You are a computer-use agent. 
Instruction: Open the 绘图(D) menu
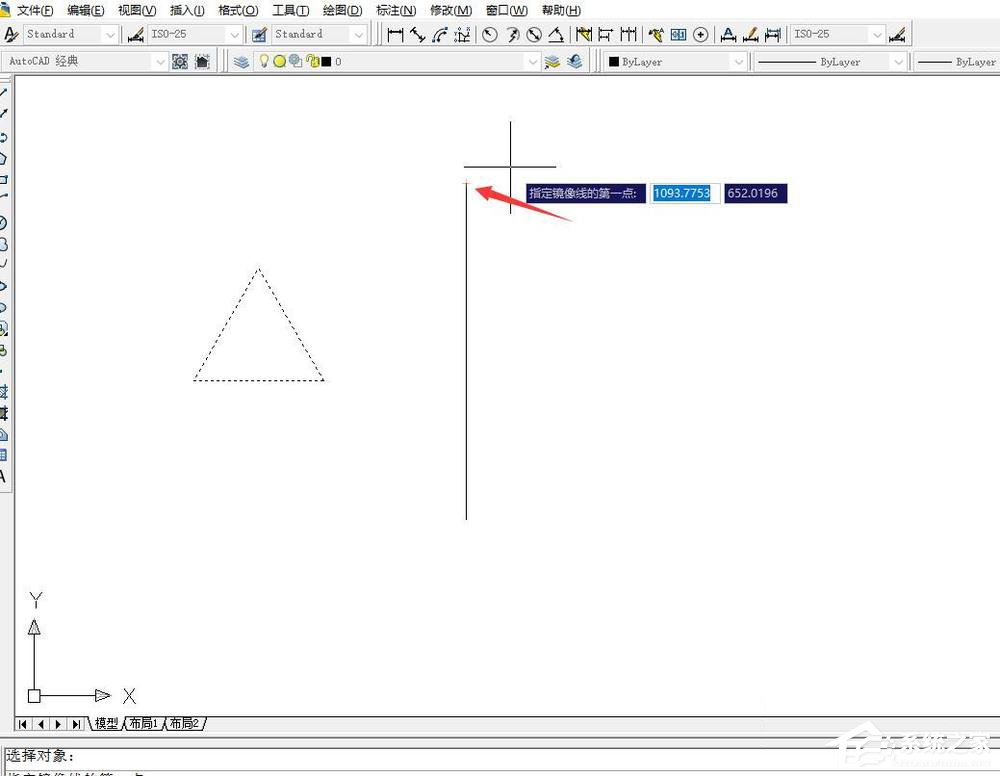coord(342,10)
